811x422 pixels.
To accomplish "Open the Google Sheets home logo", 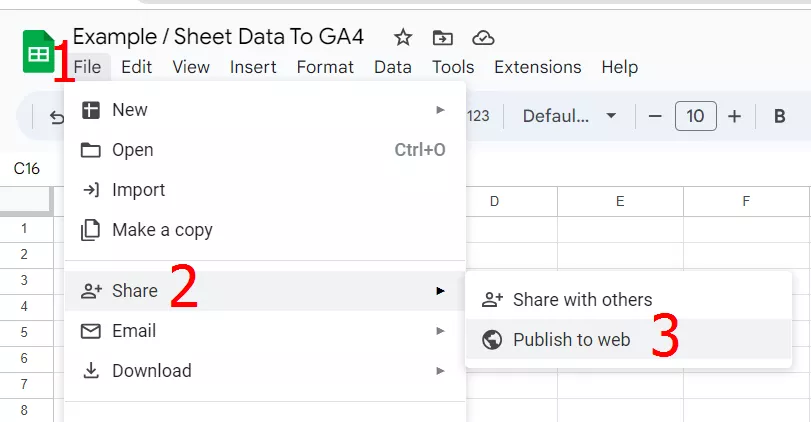I will [39, 52].
